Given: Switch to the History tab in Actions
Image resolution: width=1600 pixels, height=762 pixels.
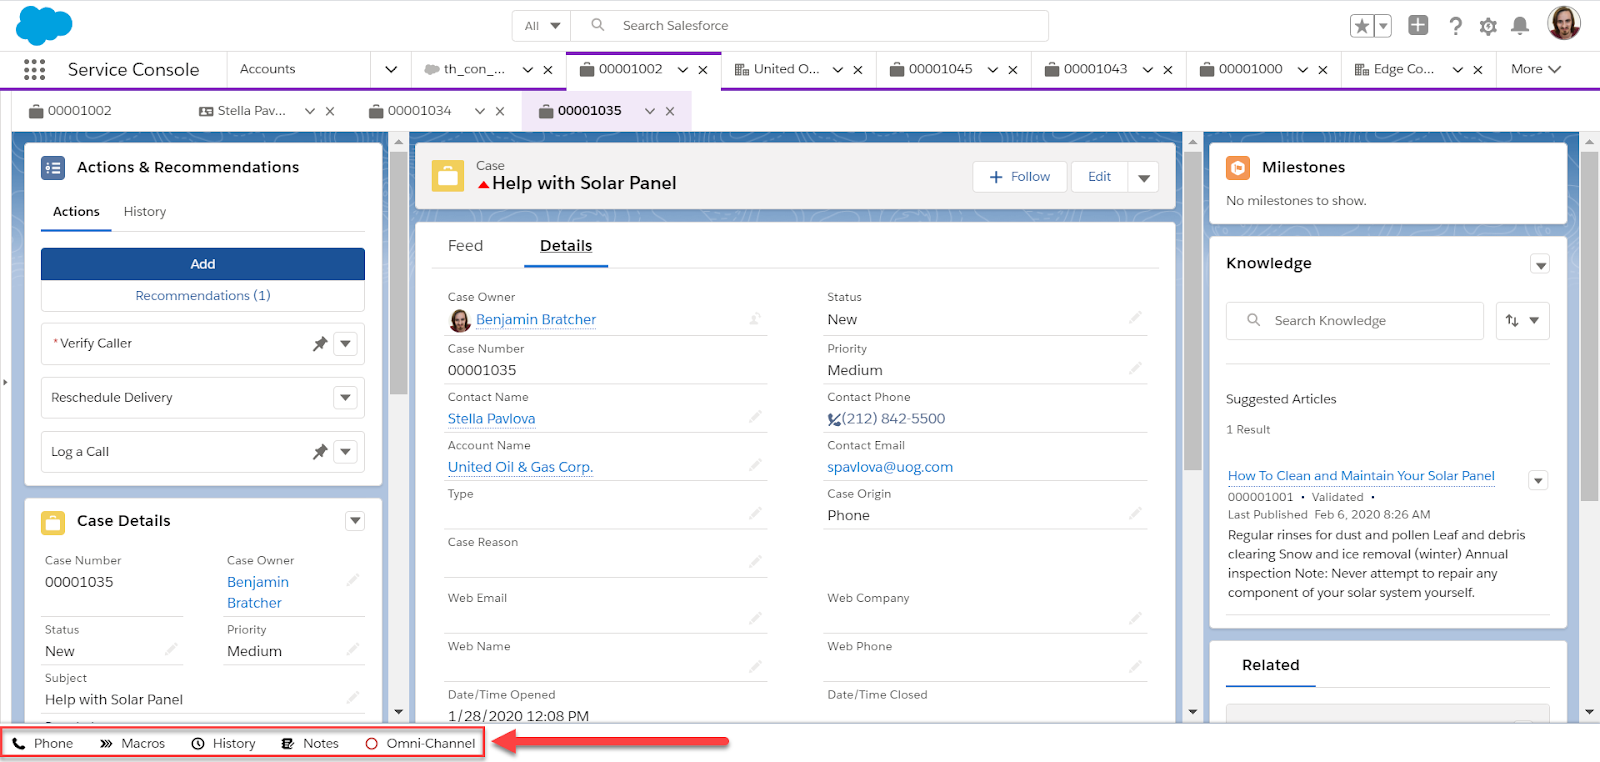Looking at the screenshot, I should (x=145, y=212).
